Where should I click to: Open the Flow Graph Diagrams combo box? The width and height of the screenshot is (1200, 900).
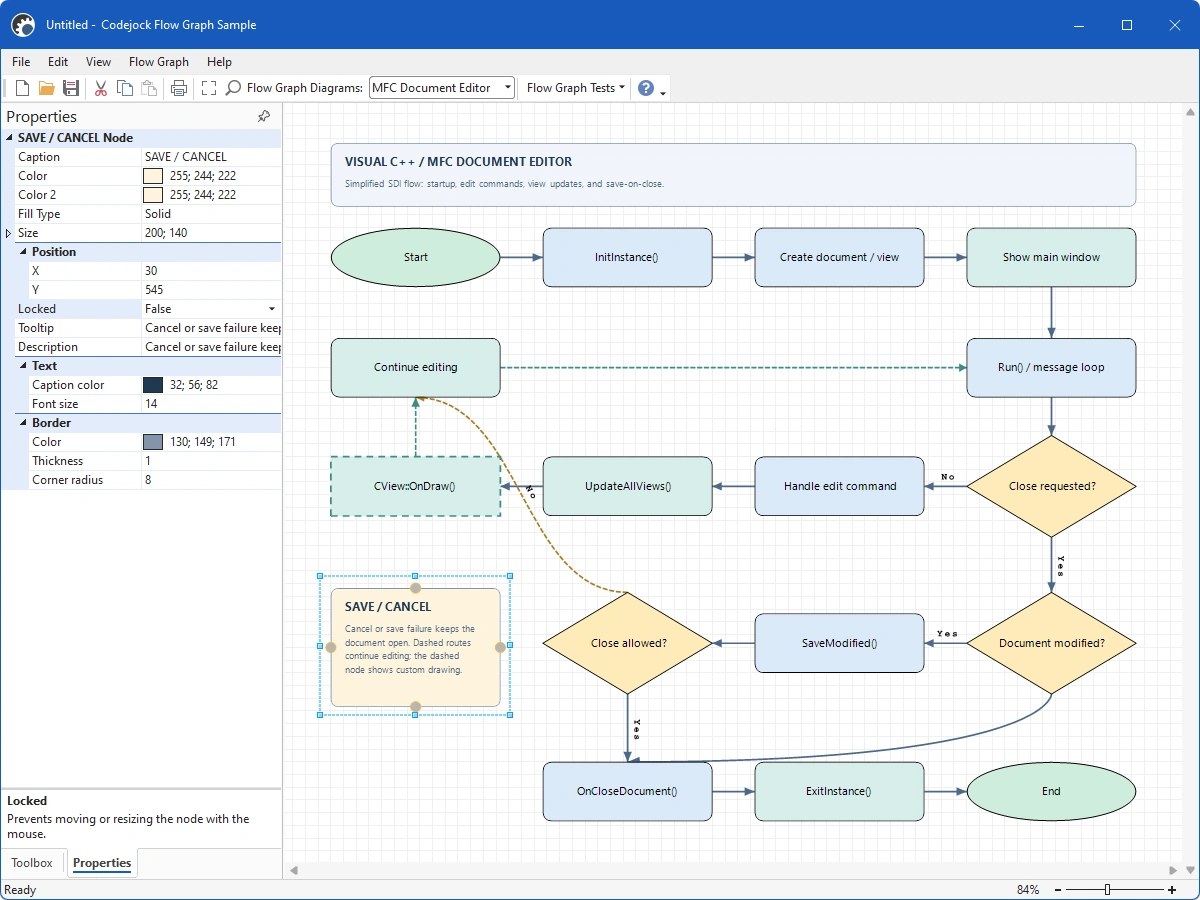point(442,88)
